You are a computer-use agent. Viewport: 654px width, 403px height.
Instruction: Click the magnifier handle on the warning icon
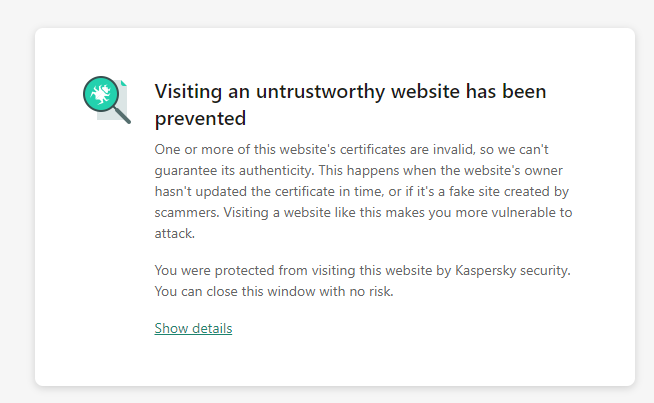(122, 114)
